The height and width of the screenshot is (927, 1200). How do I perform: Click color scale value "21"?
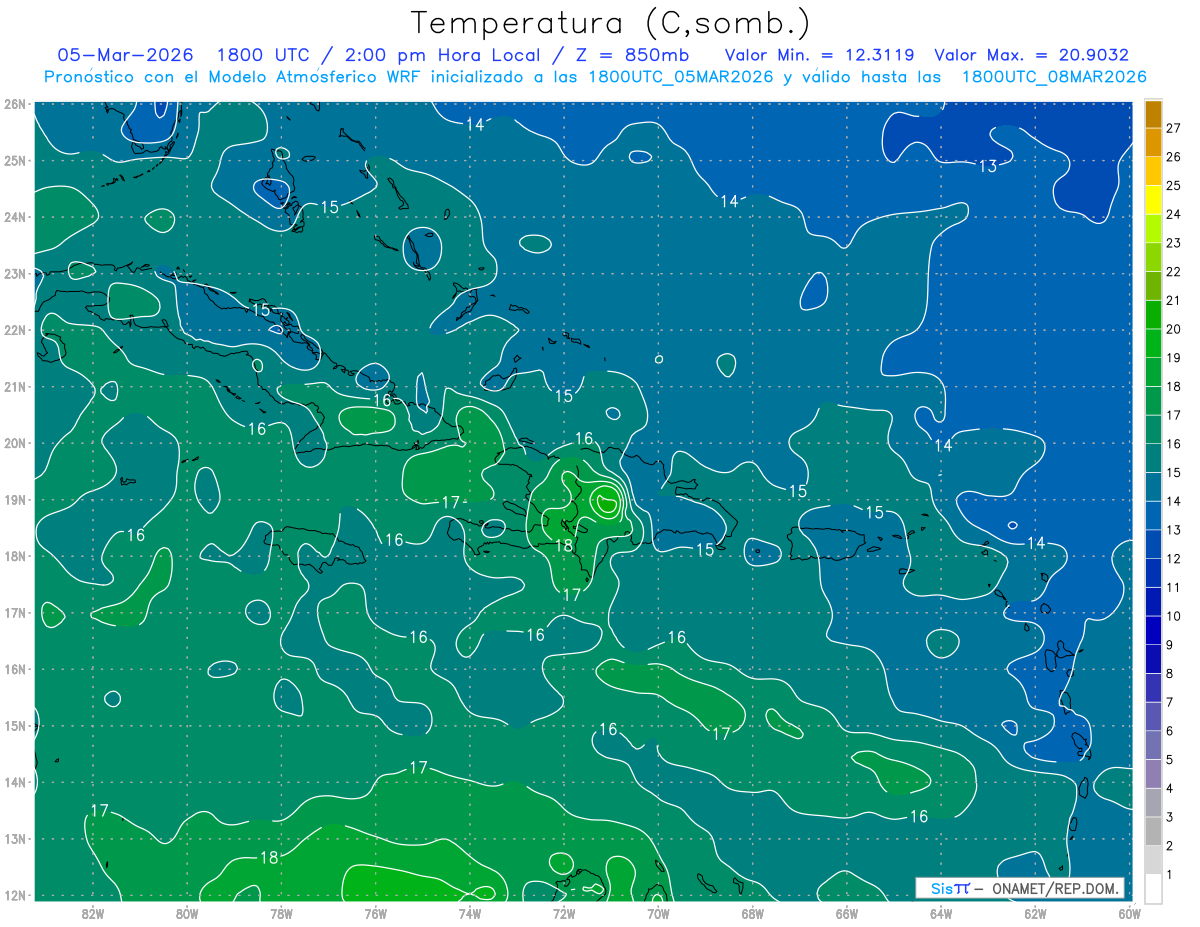click(1174, 300)
